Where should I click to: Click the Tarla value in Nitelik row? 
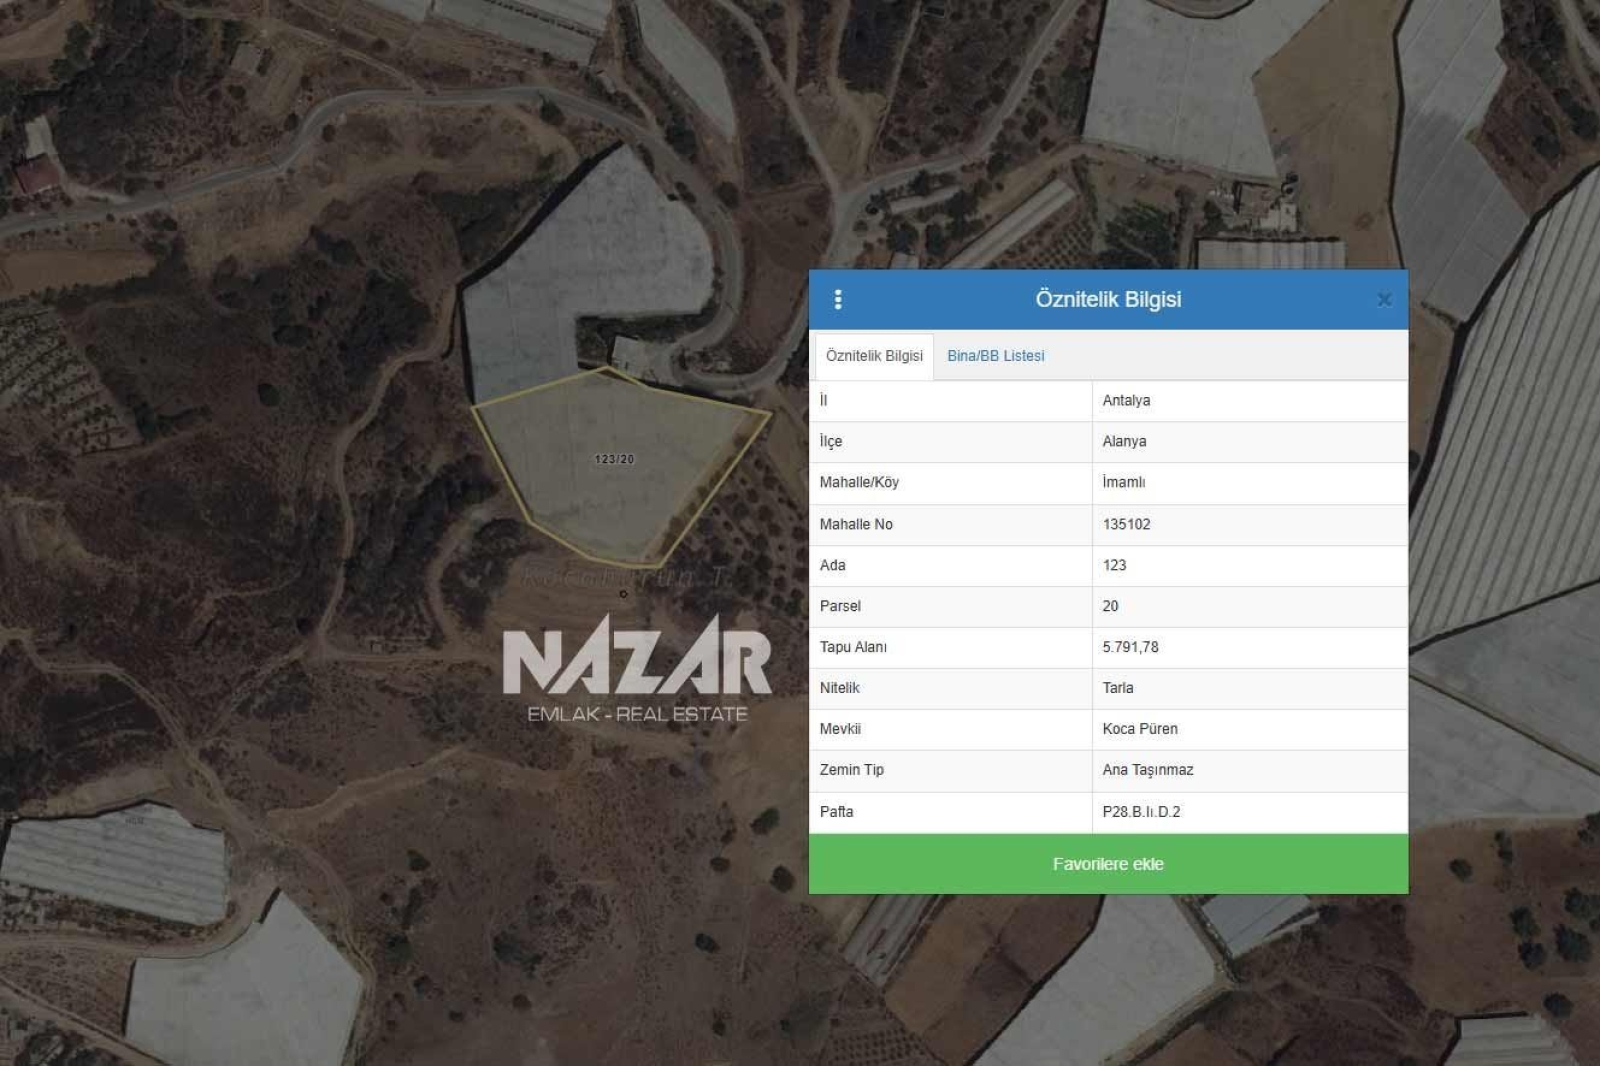click(x=1118, y=688)
